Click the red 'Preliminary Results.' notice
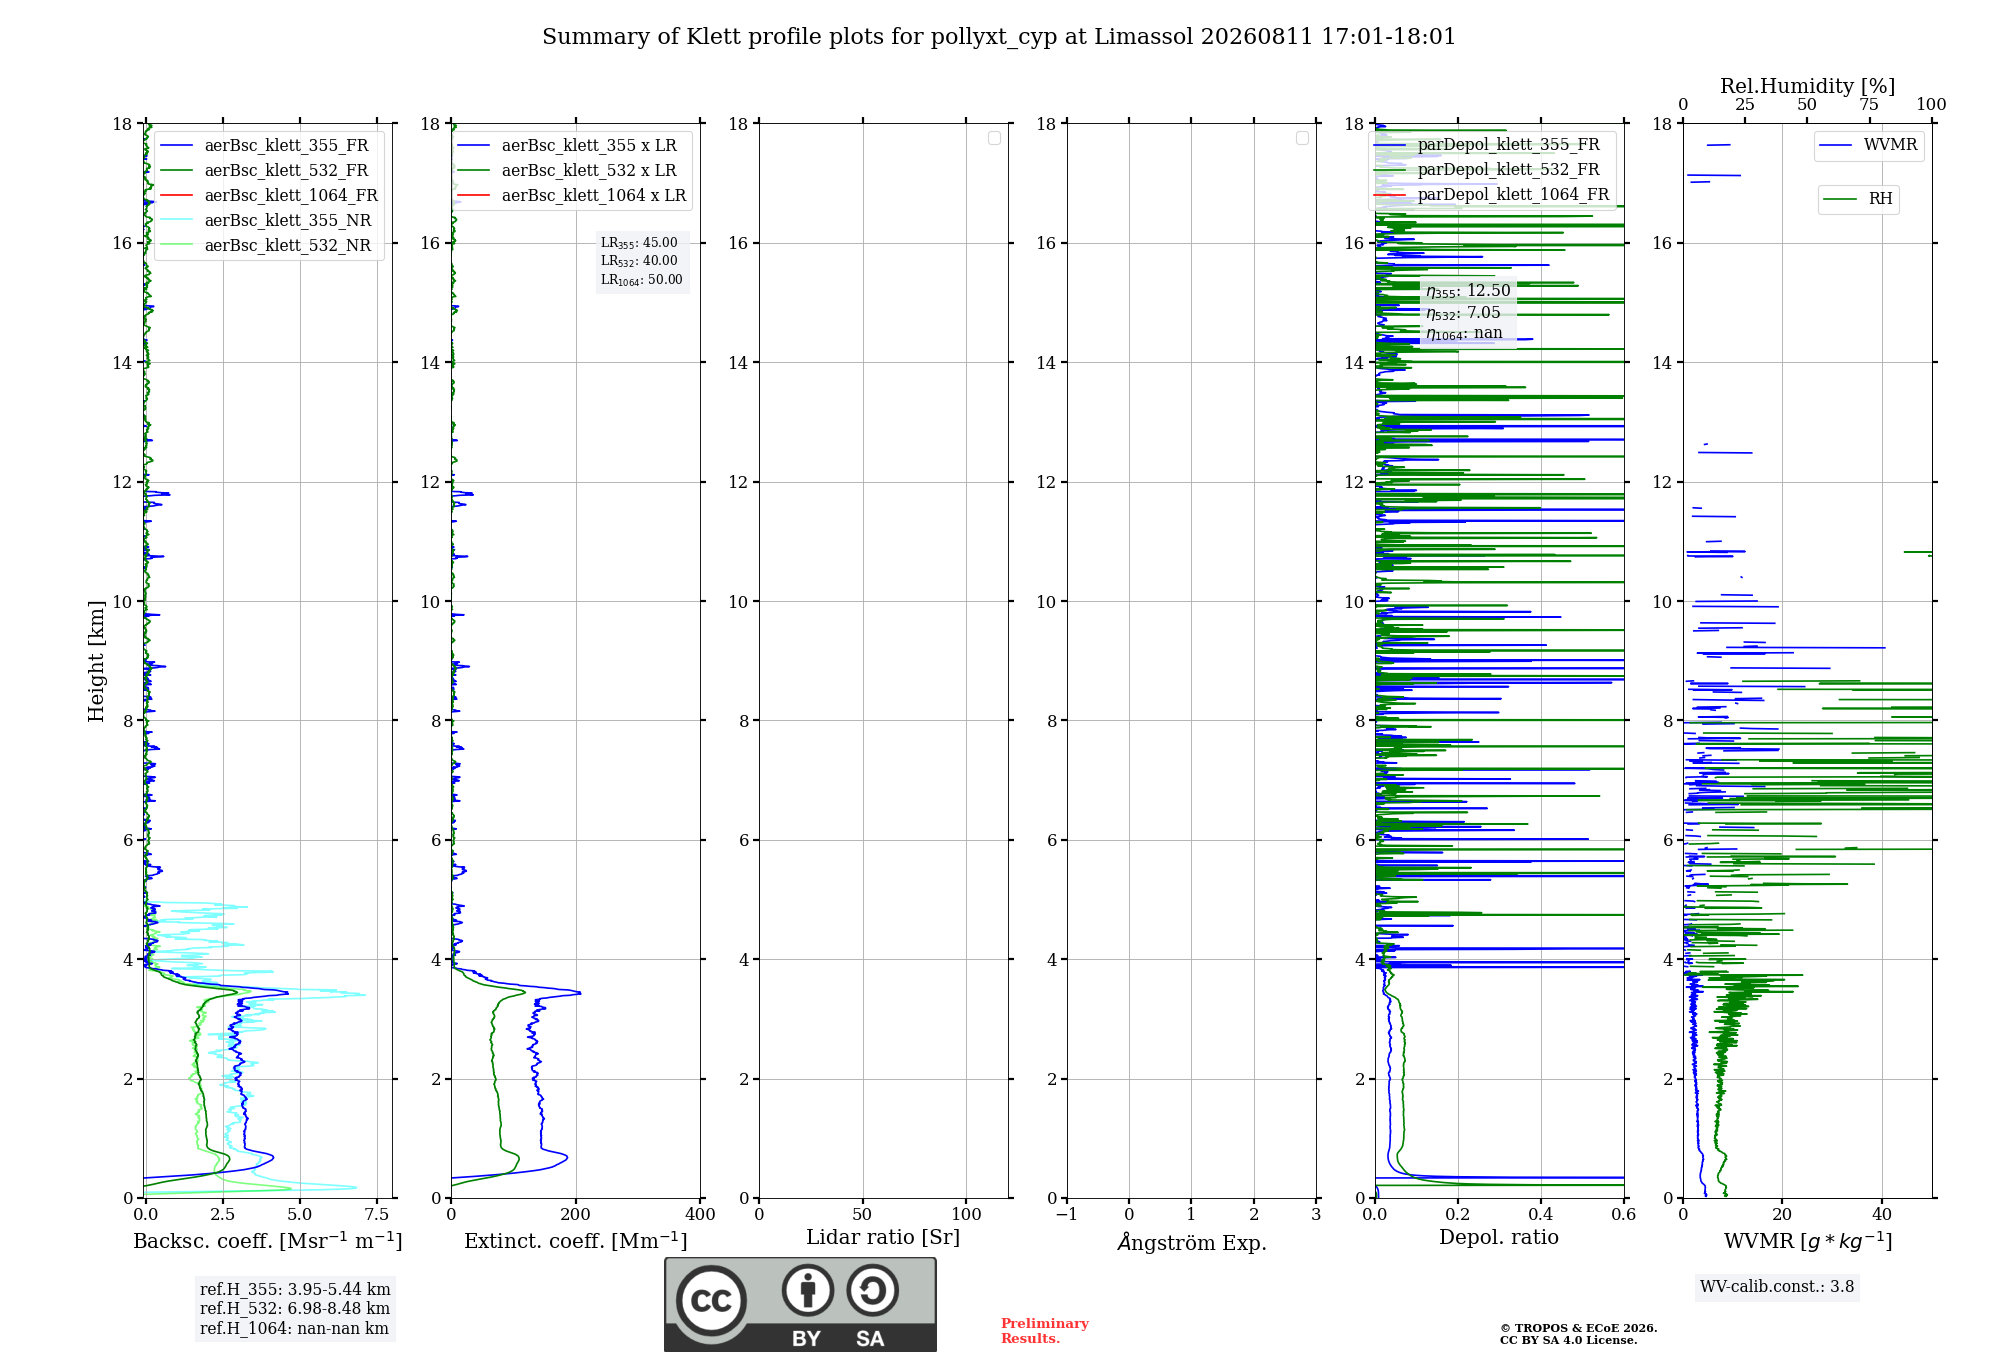The height and width of the screenshot is (1360, 2000). click(1045, 1331)
